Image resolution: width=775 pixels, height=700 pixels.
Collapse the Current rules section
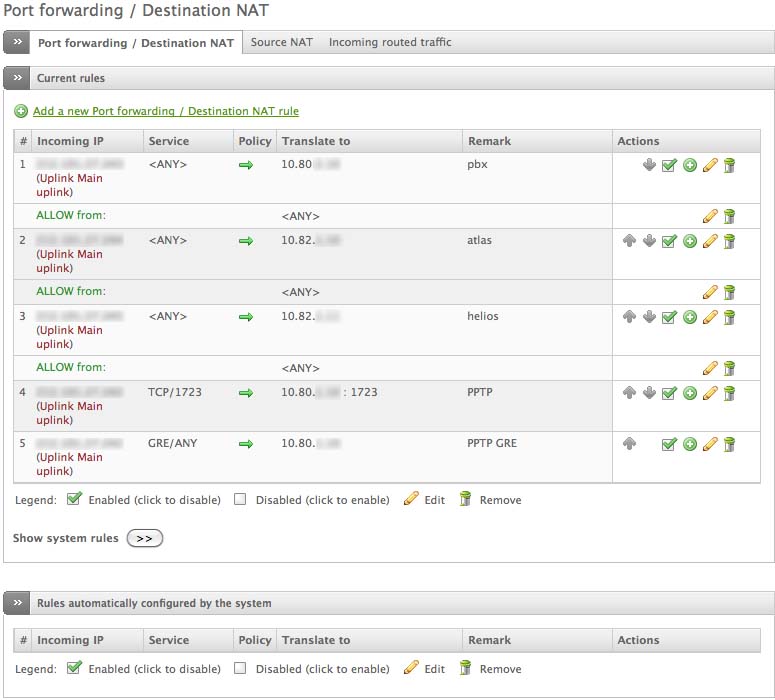click(17, 78)
